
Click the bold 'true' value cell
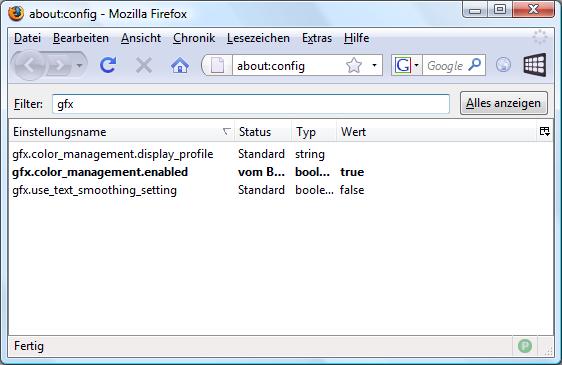(352, 172)
